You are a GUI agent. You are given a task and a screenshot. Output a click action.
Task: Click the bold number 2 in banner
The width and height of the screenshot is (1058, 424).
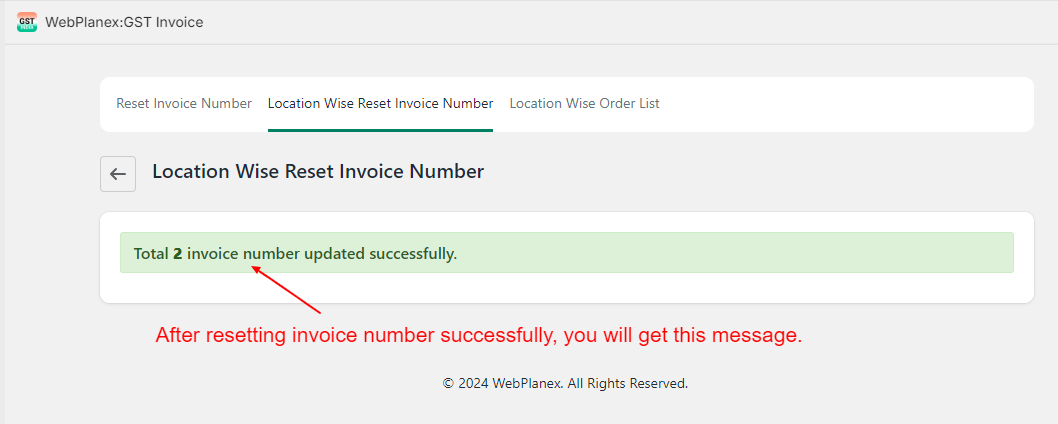[177, 255]
